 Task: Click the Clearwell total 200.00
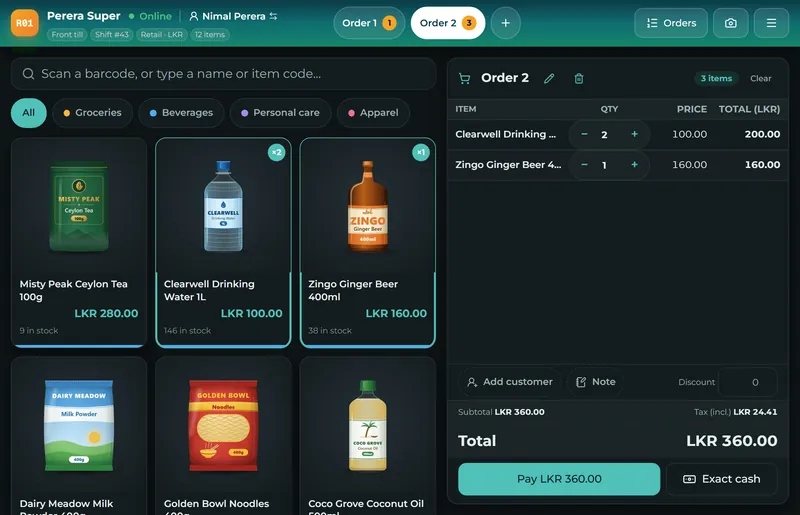click(762, 134)
